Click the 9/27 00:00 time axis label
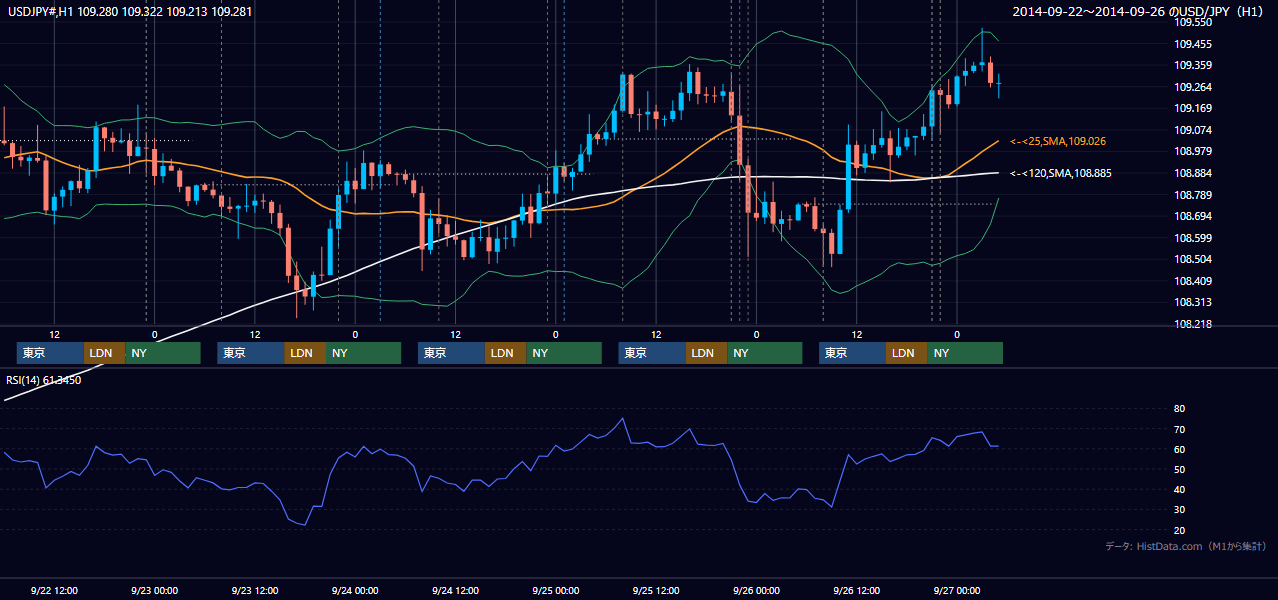 957,590
